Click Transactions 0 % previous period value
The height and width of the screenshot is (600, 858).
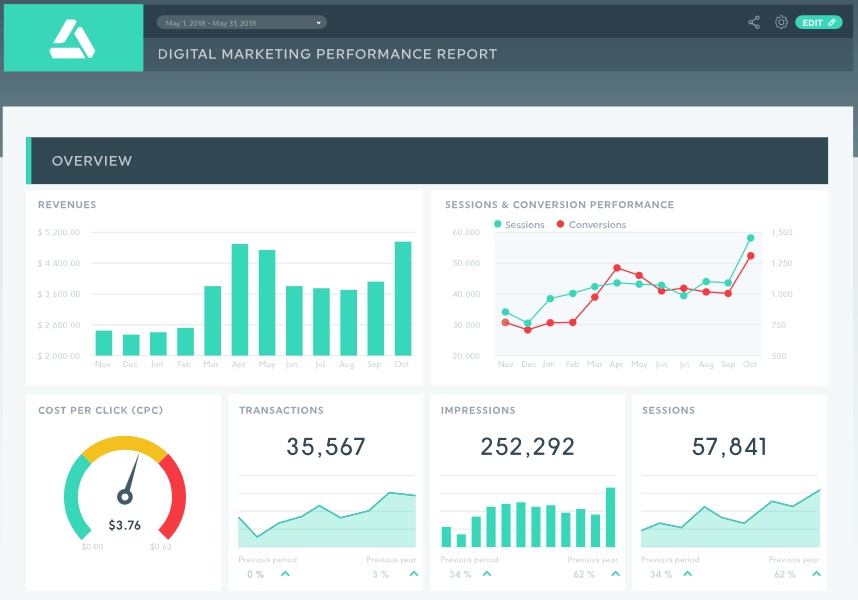tap(255, 574)
